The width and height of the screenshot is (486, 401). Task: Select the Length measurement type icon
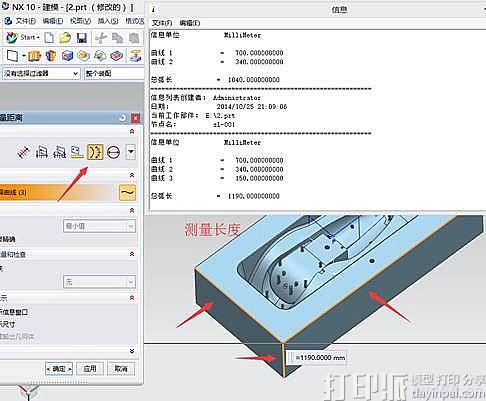tap(95, 152)
